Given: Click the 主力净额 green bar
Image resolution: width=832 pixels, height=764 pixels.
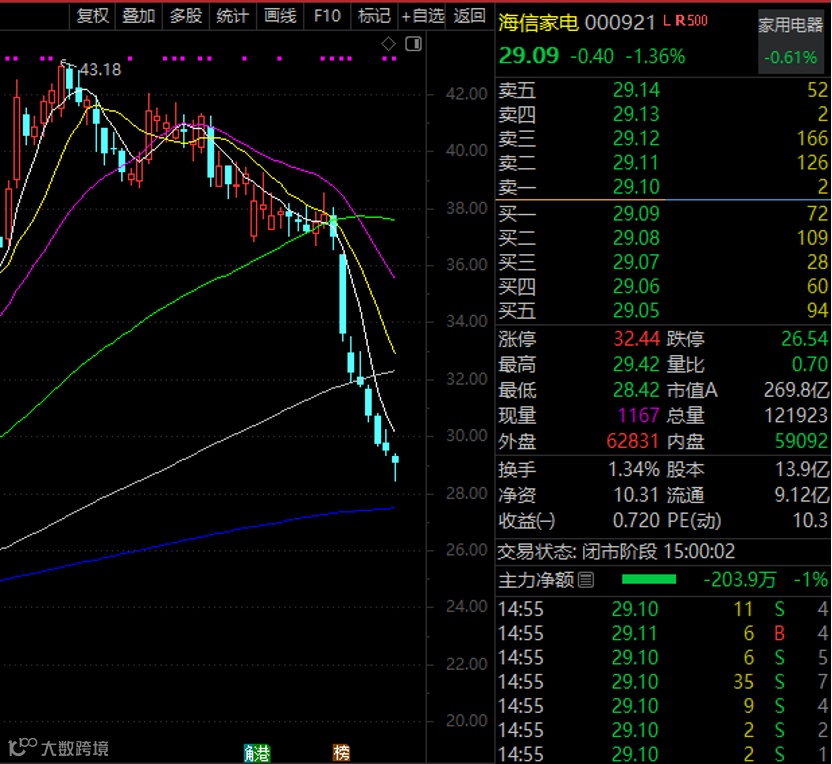Looking at the screenshot, I should 648,579.
